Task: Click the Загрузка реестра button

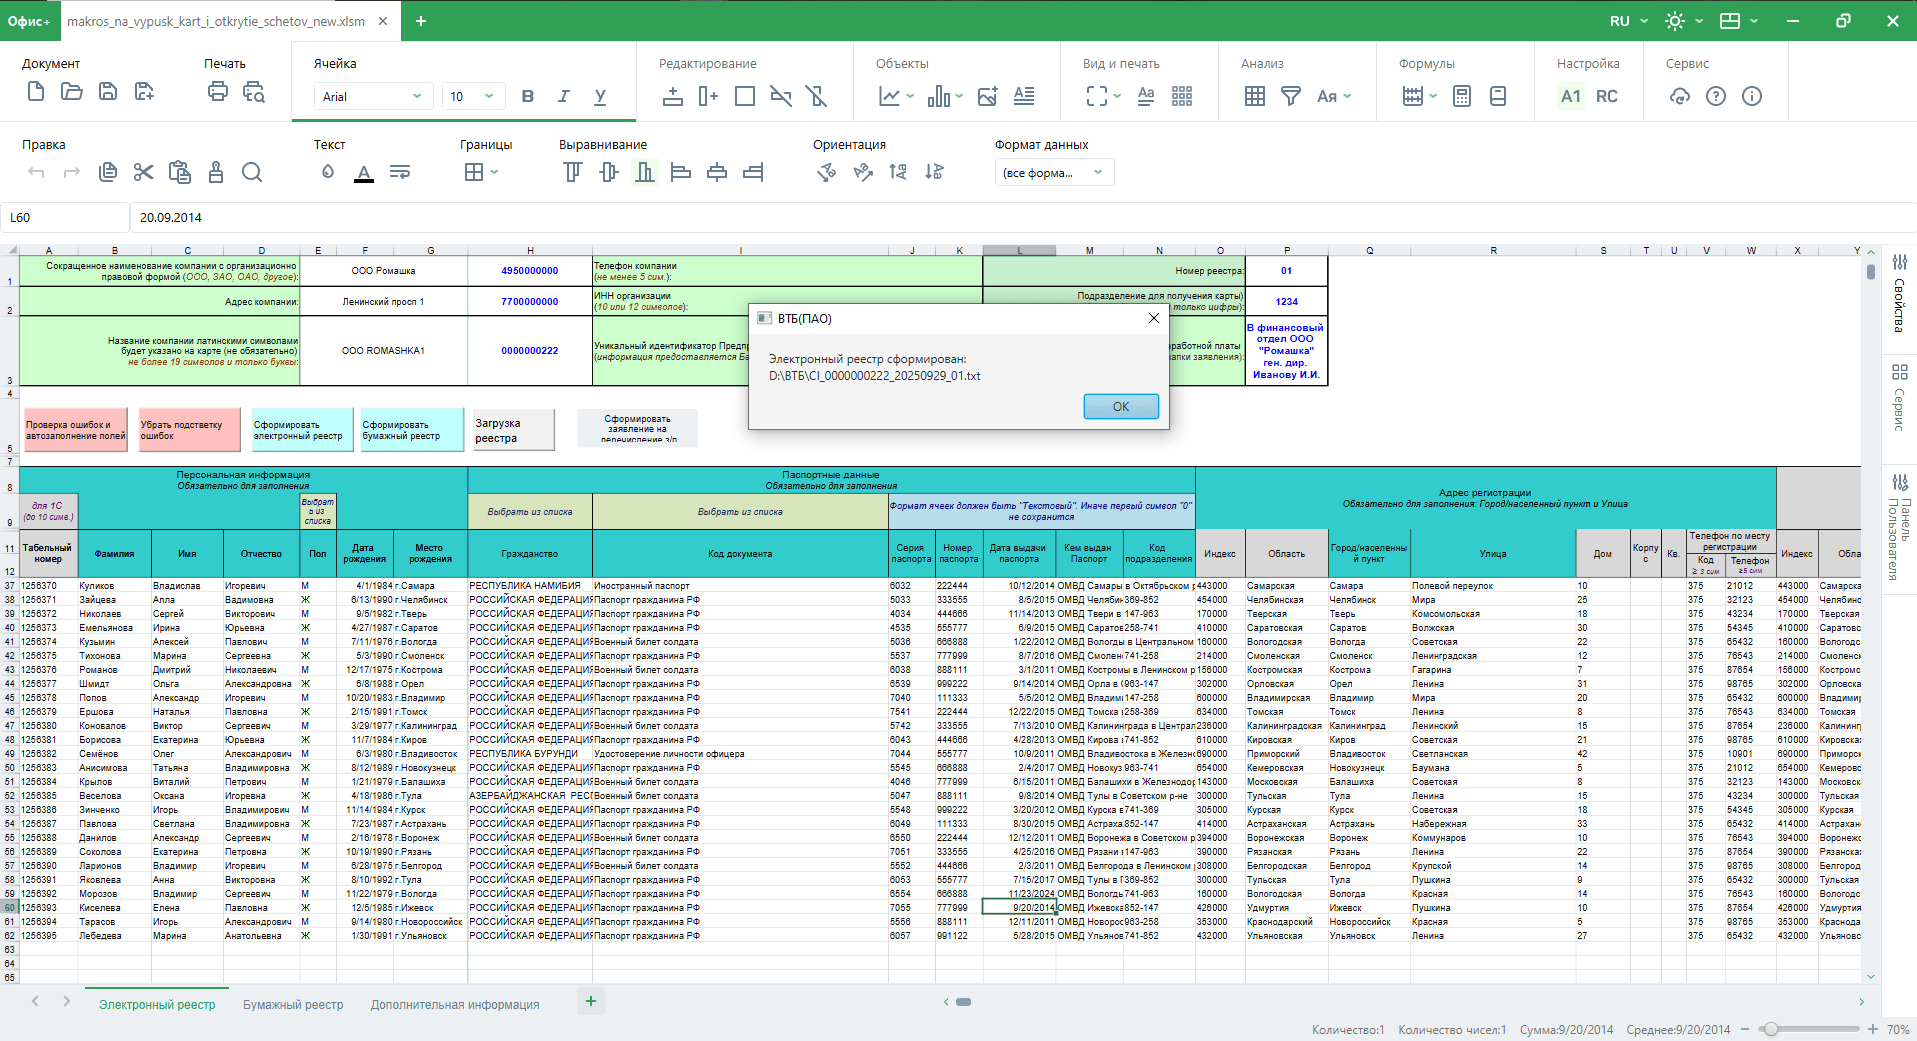Action: tap(514, 430)
